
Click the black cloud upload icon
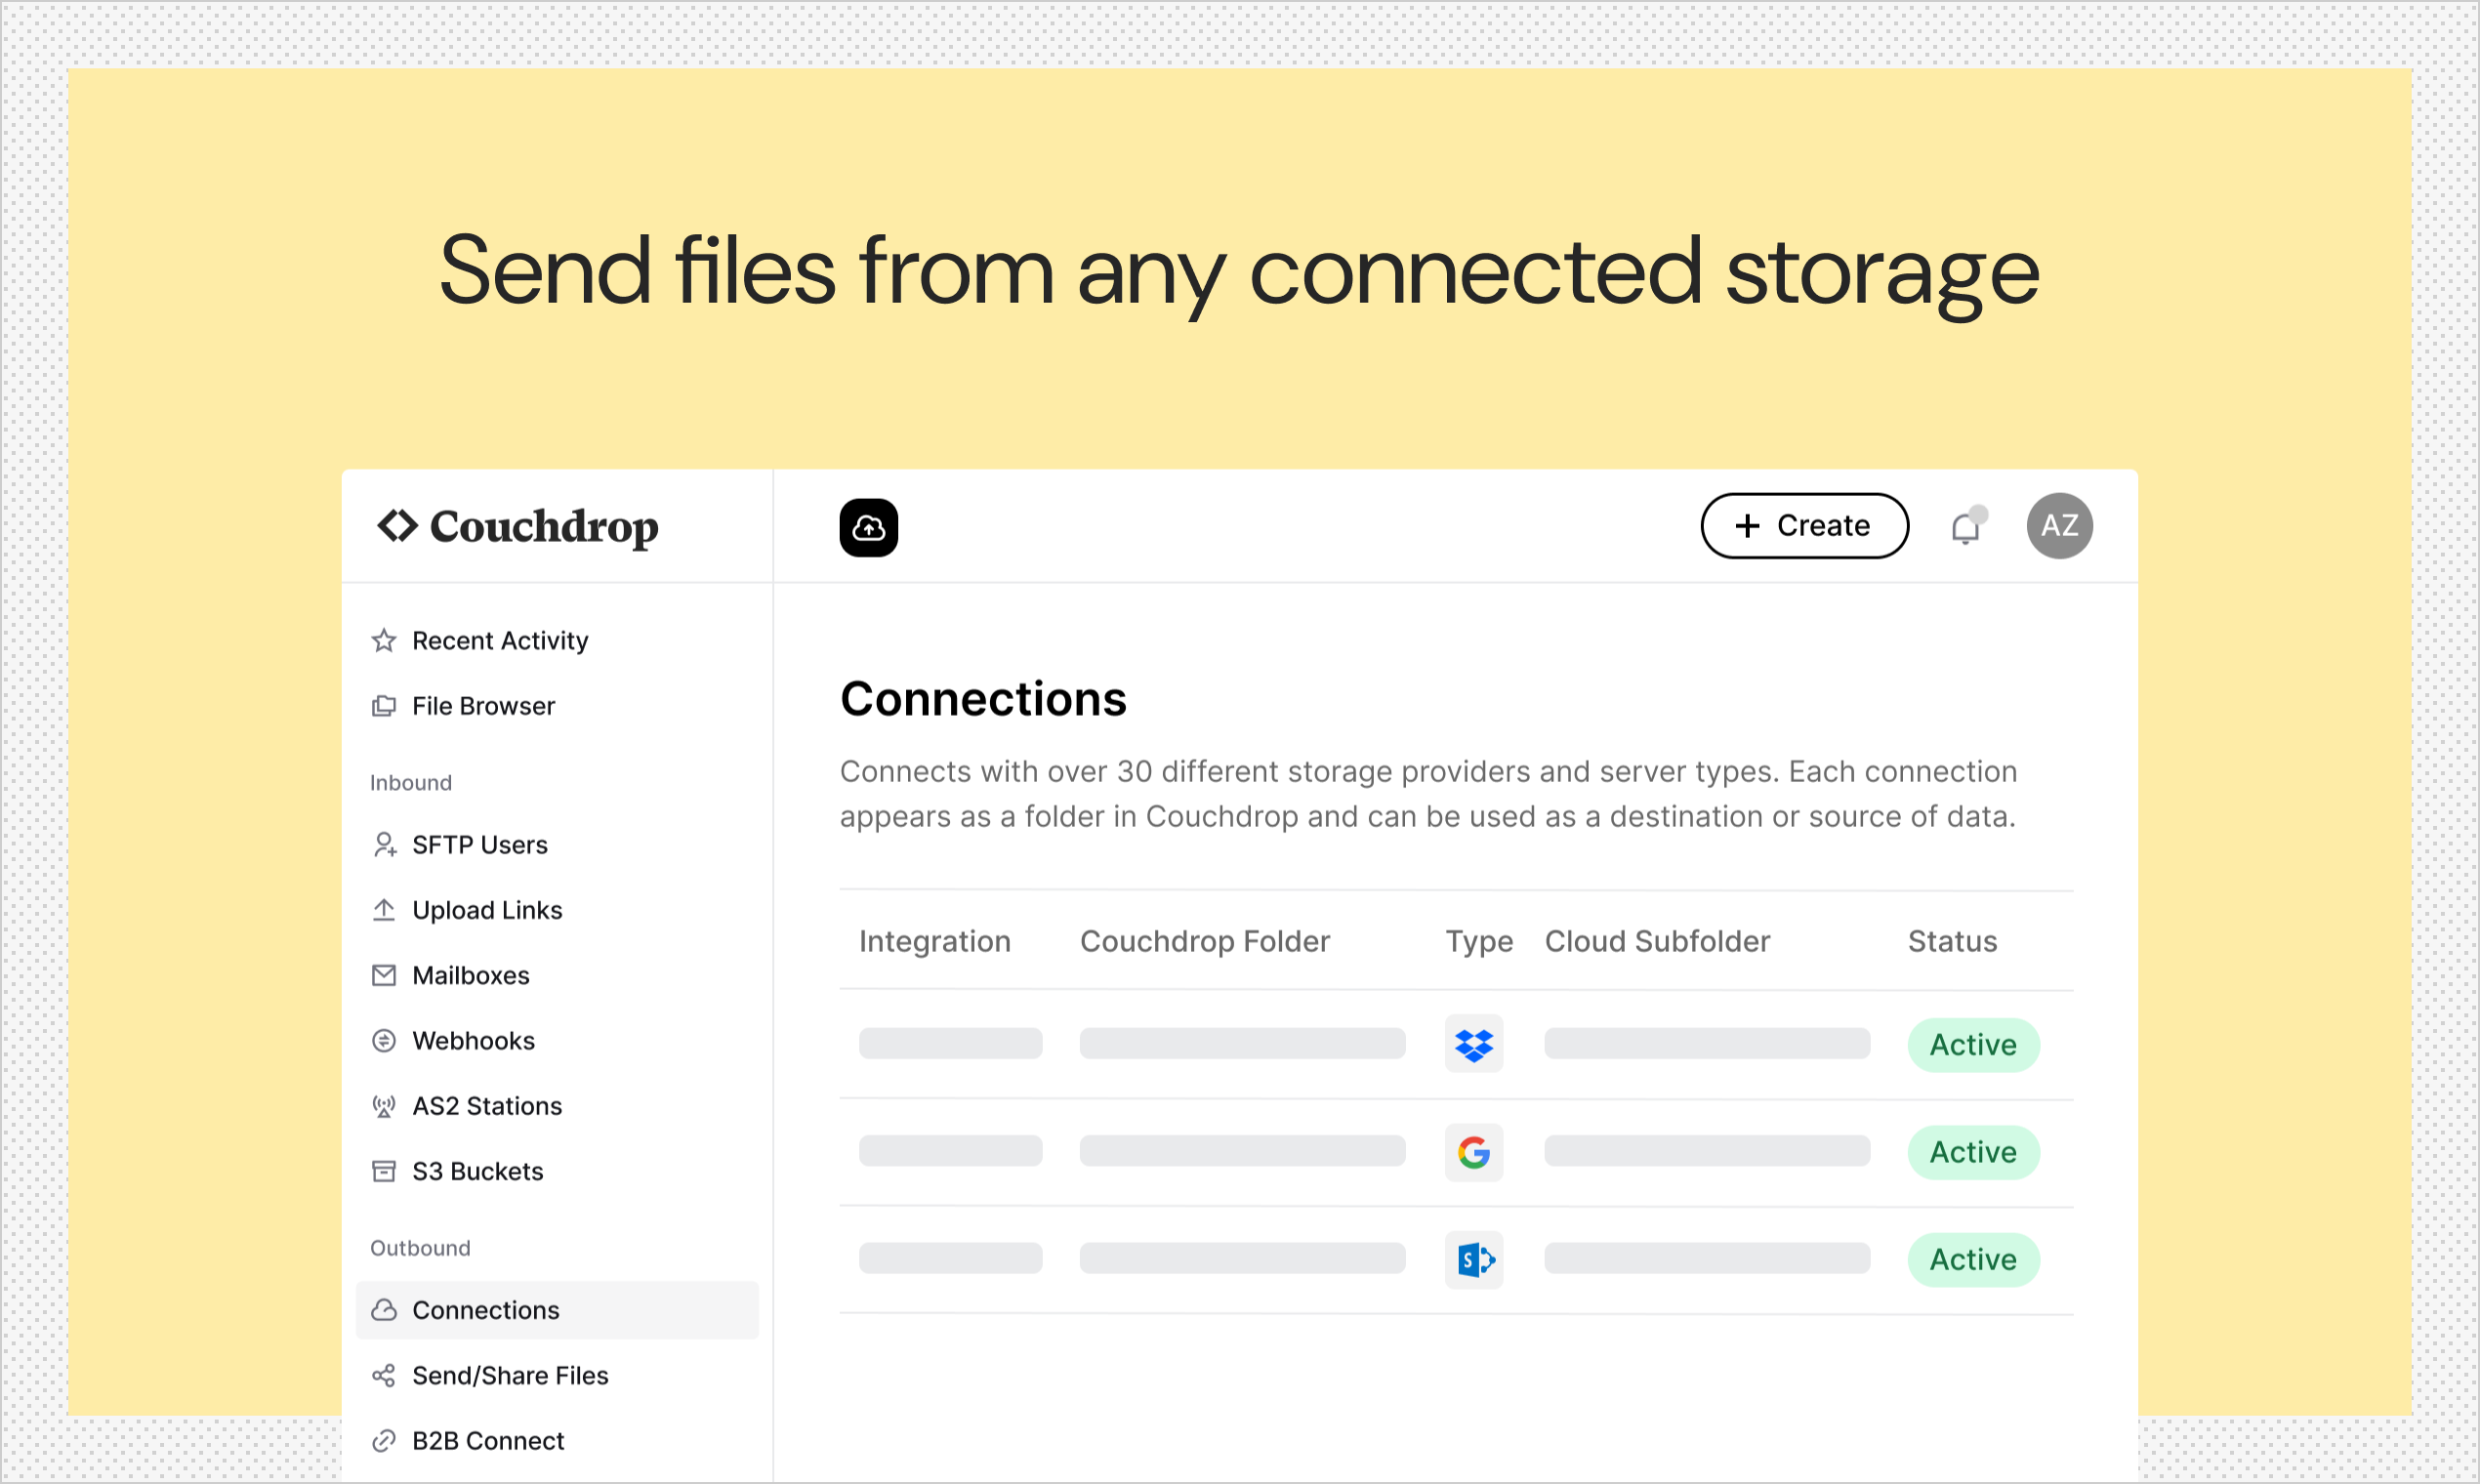tap(868, 527)
